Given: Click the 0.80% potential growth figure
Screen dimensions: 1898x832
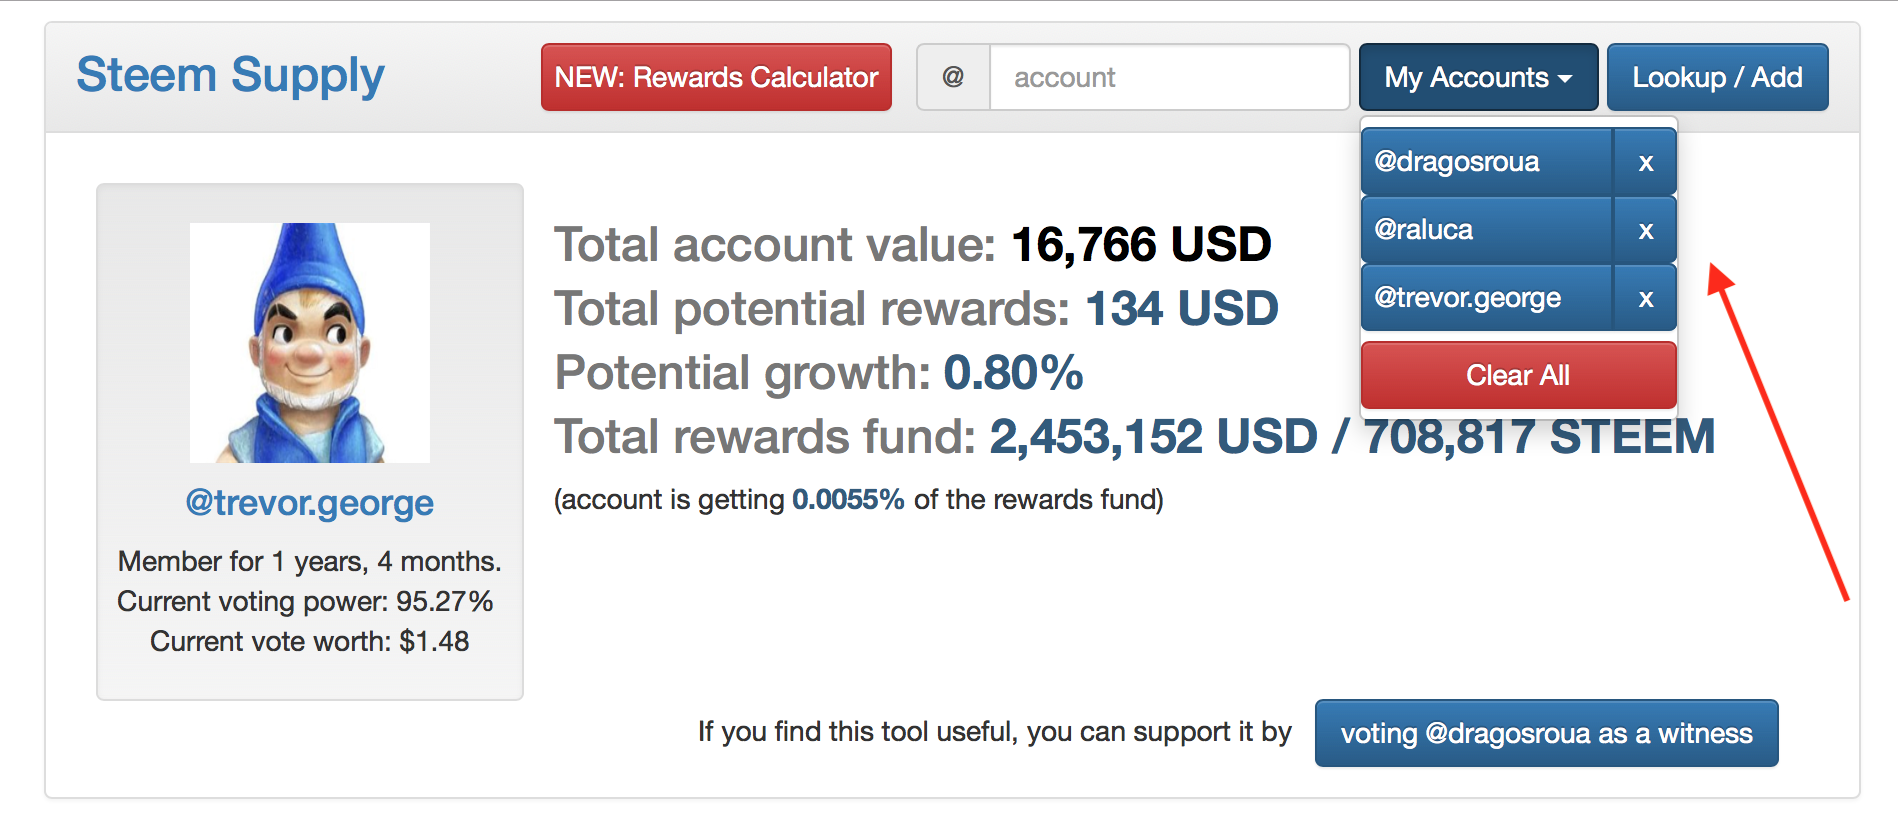Looking at the screenshot, I should point(1013,372).
